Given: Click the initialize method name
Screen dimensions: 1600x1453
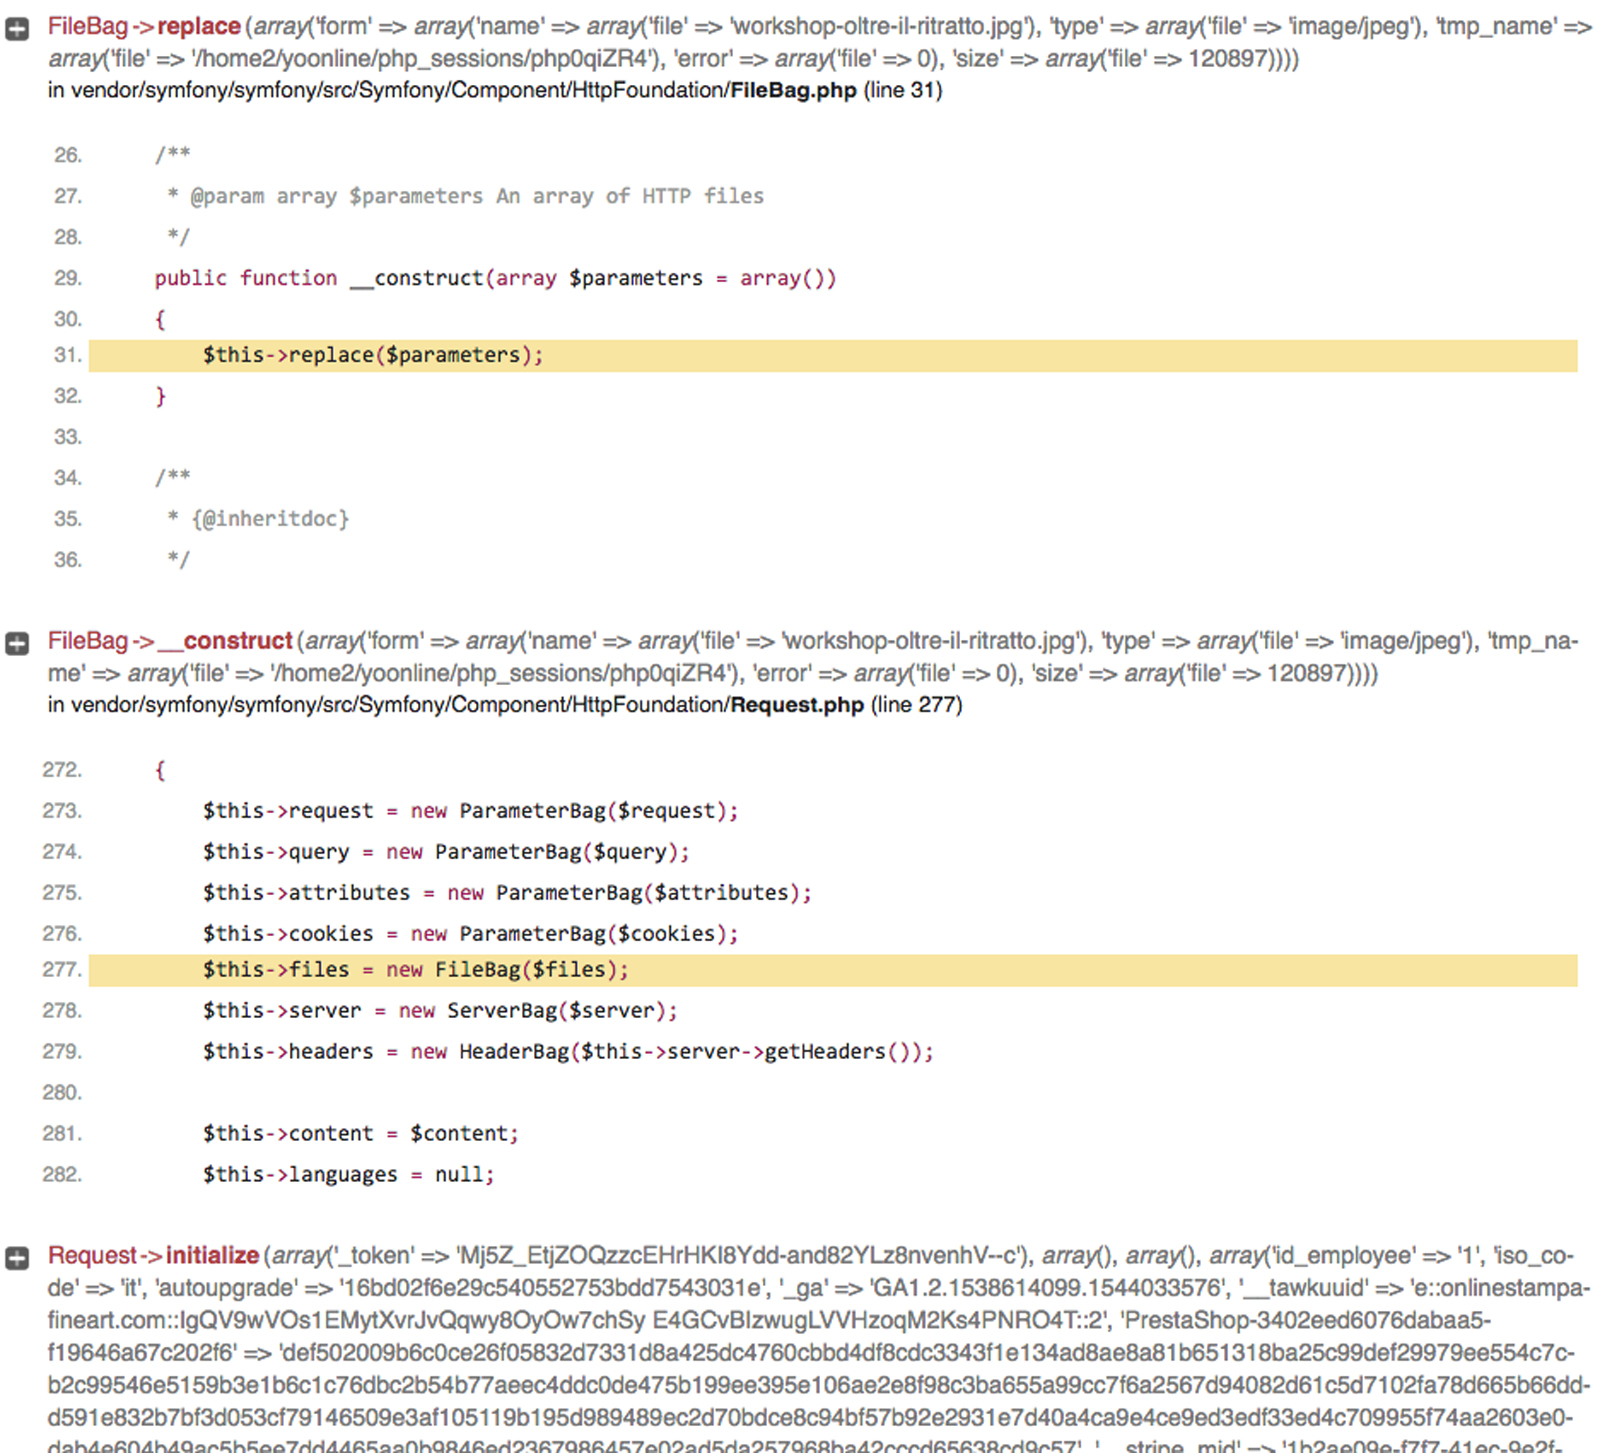Looking at the screenshot, I should coord(213,1256).
